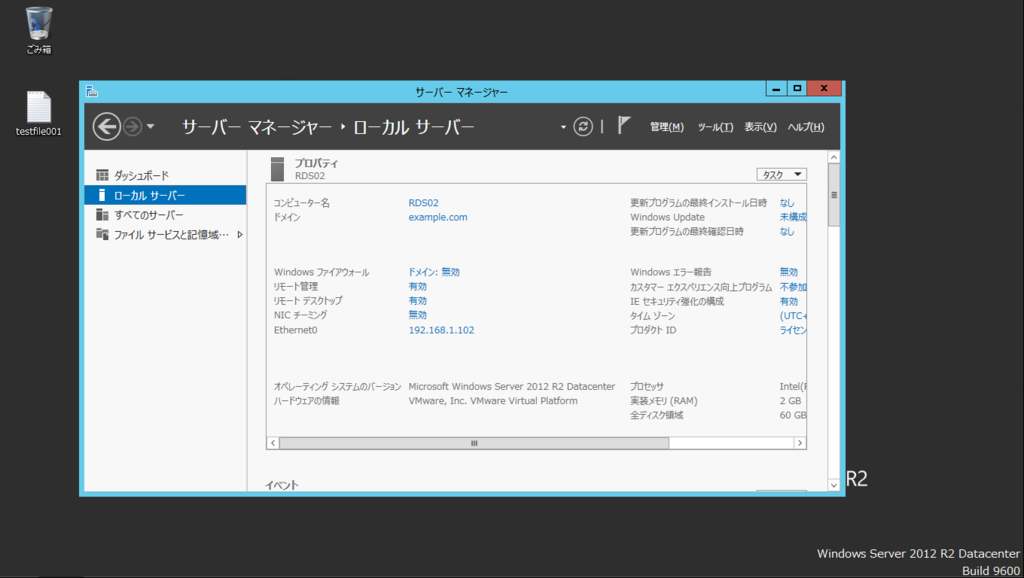Viewport: 1024px width, 578px height.
Task: Click the VMware Virtual Platform hardware text
Action: [x=492, y=400]
